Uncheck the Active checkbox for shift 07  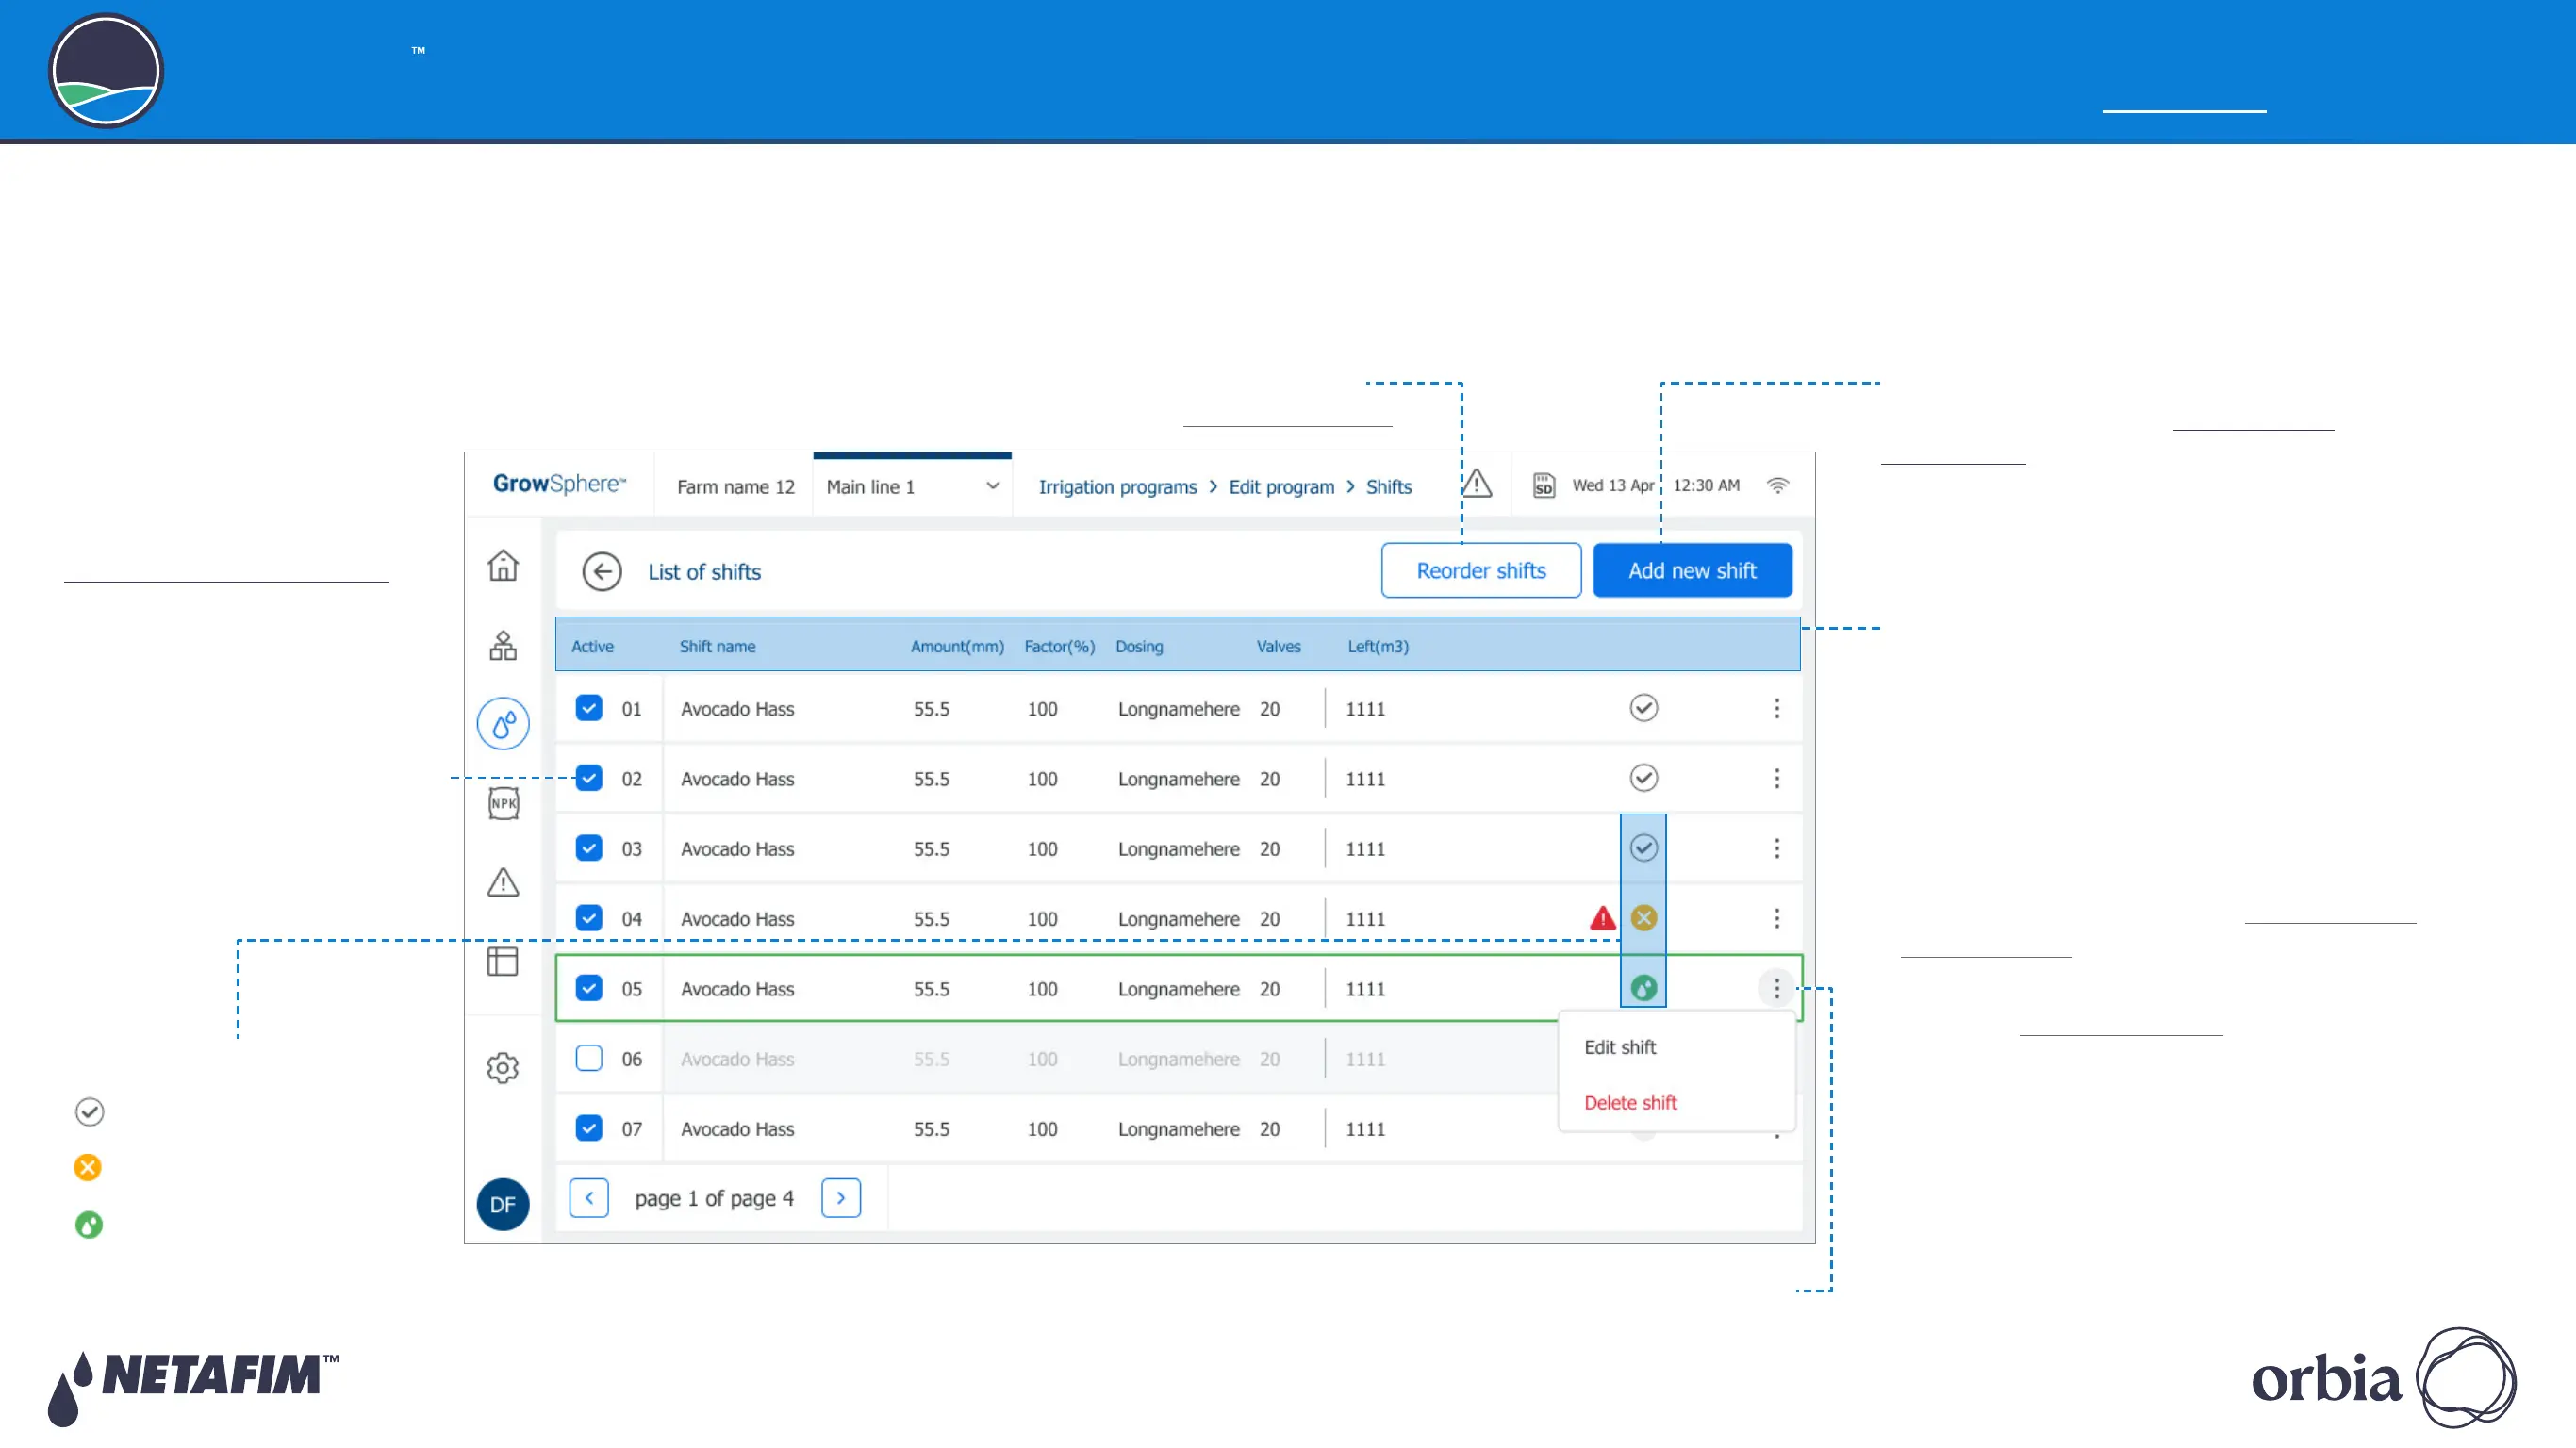tap(589, 1128)
